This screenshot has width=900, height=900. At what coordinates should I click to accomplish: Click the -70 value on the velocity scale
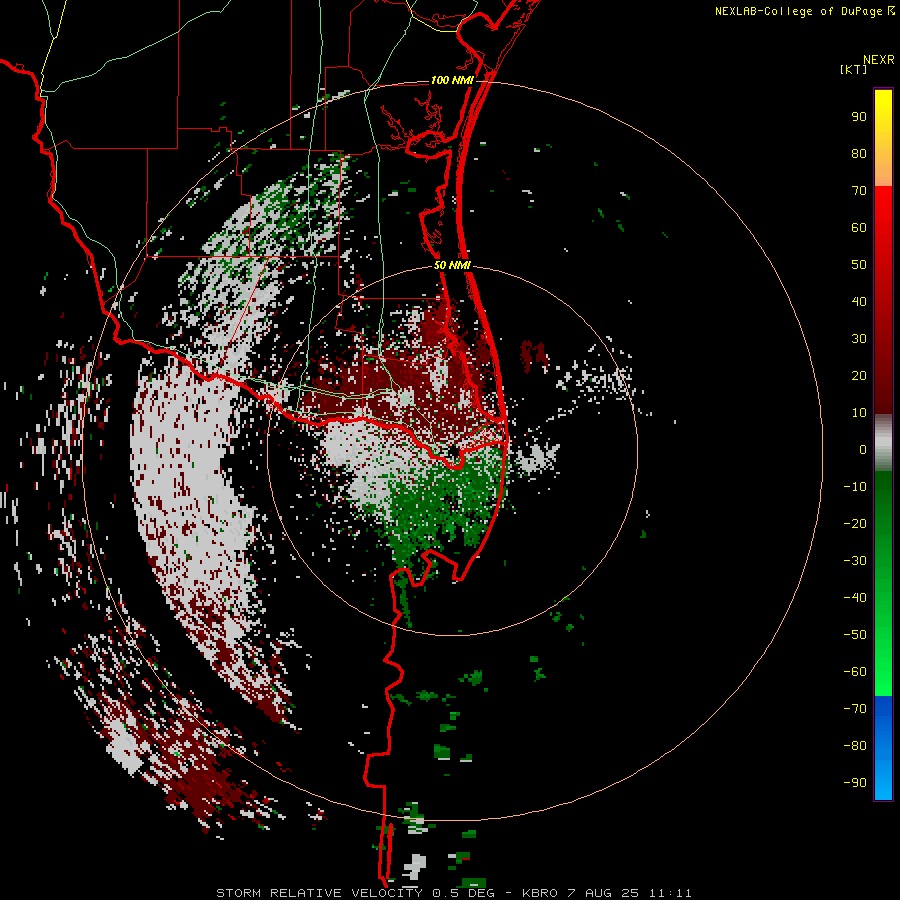[x=855, y=709]
